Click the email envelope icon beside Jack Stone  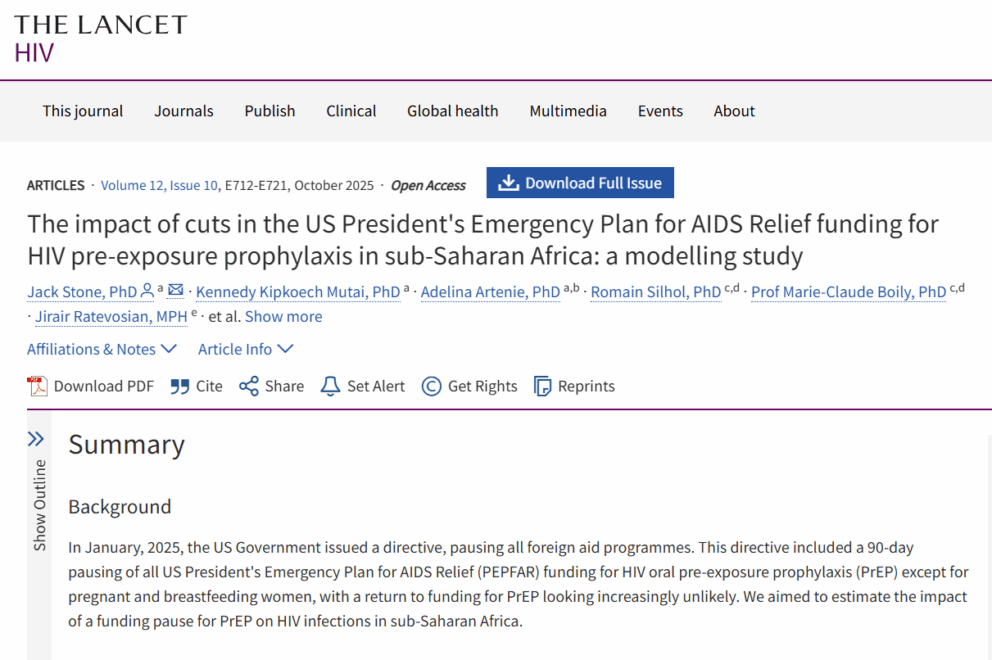click(175, 291)
